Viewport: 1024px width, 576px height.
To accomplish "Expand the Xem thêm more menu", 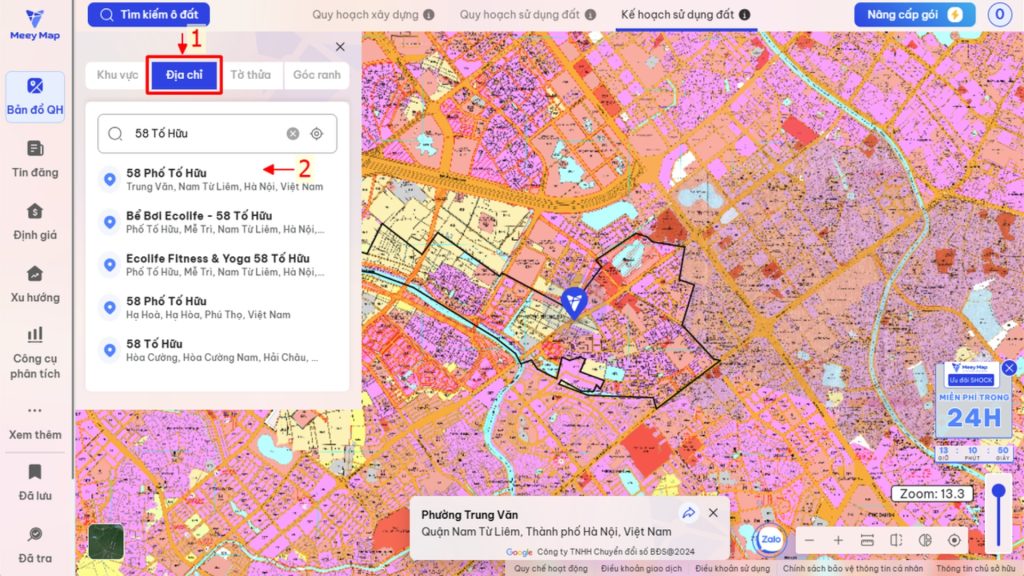I will 35,419.
